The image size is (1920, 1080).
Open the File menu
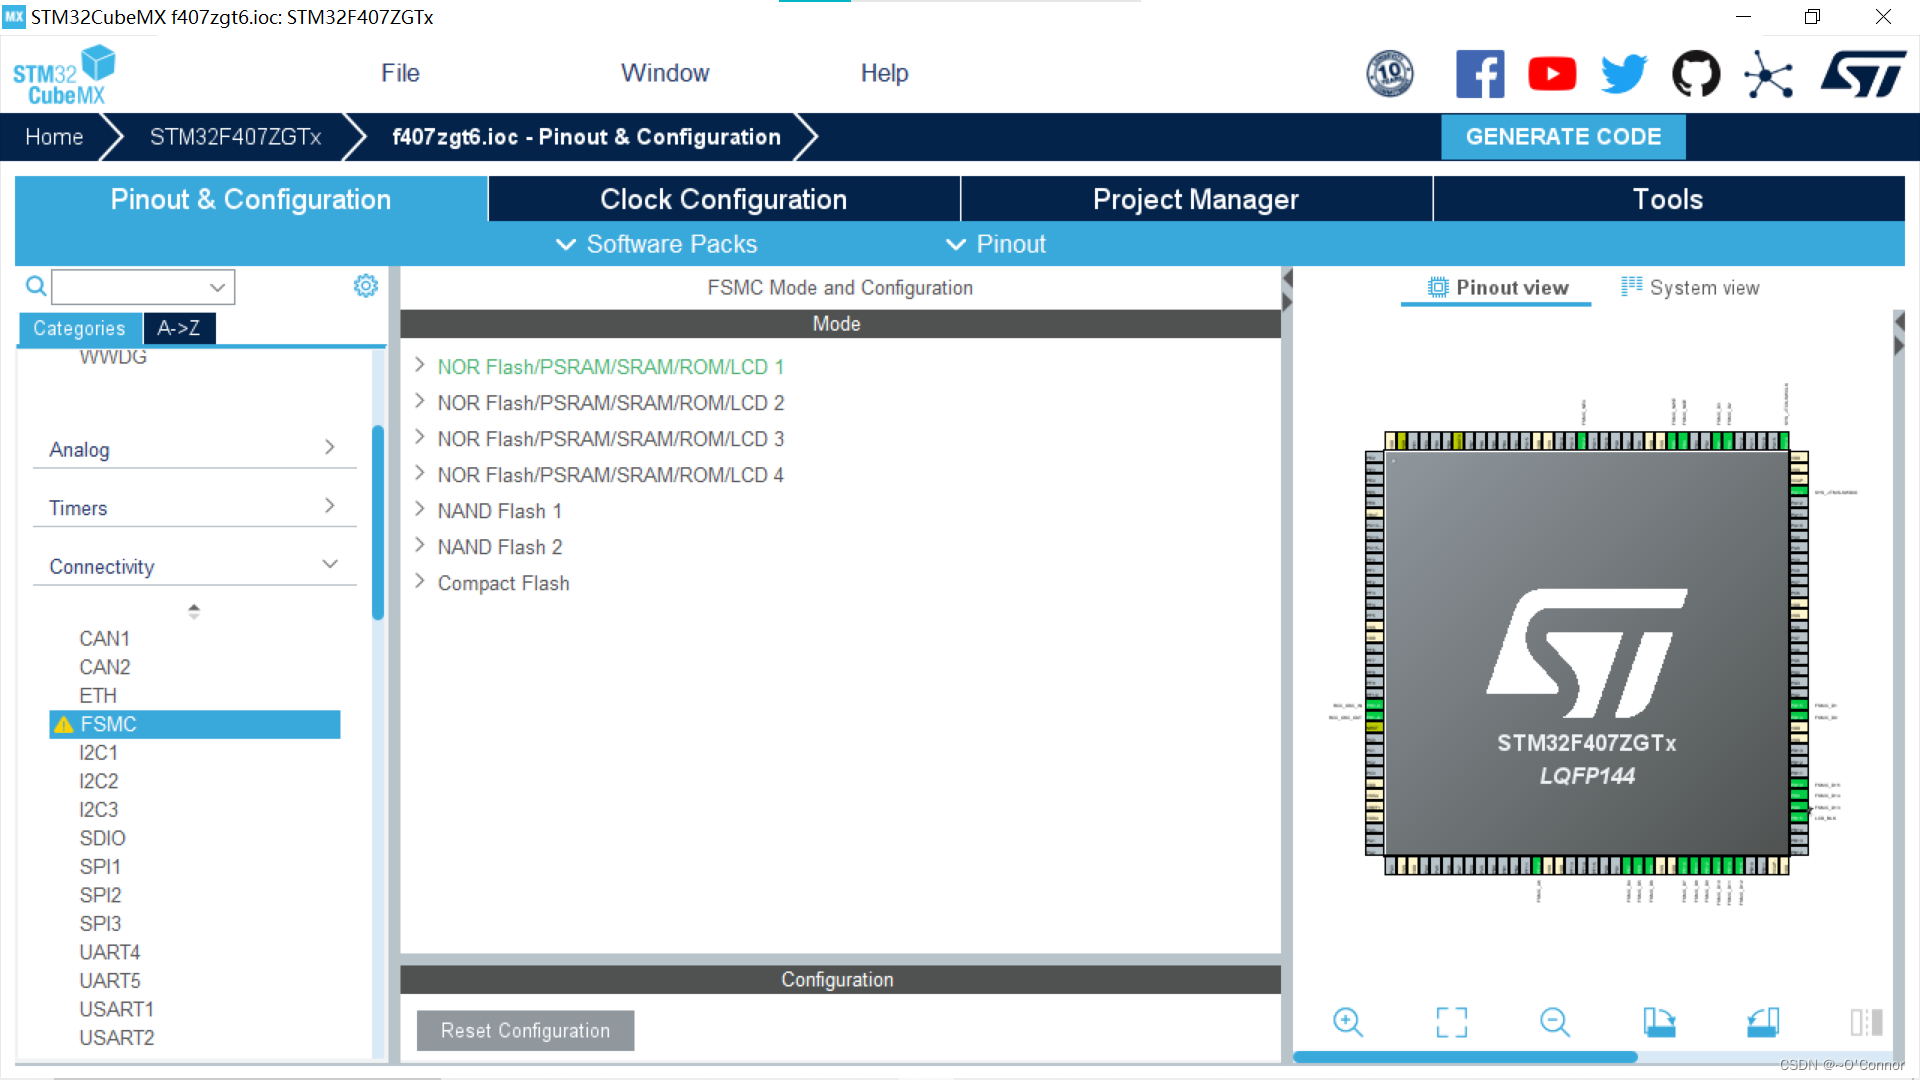coord(400,73)
